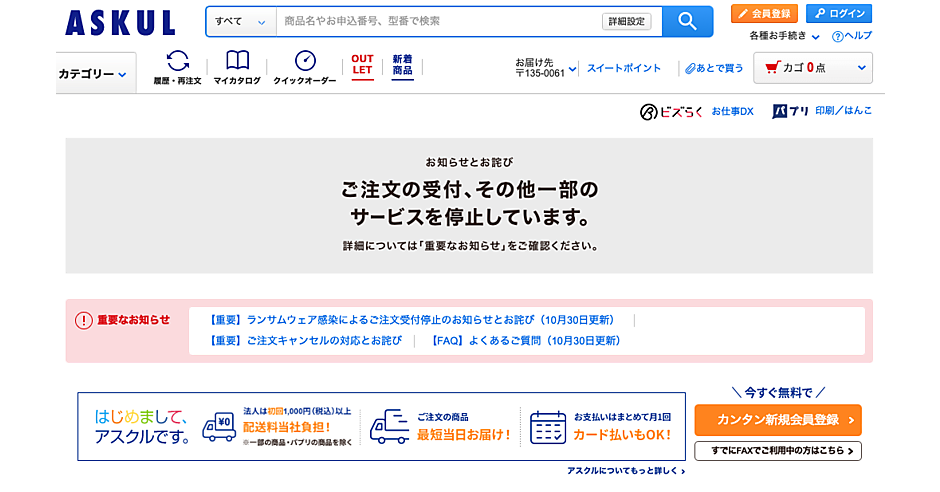Open パプリ 印刷/はんこ link

(x=822, y=111)
